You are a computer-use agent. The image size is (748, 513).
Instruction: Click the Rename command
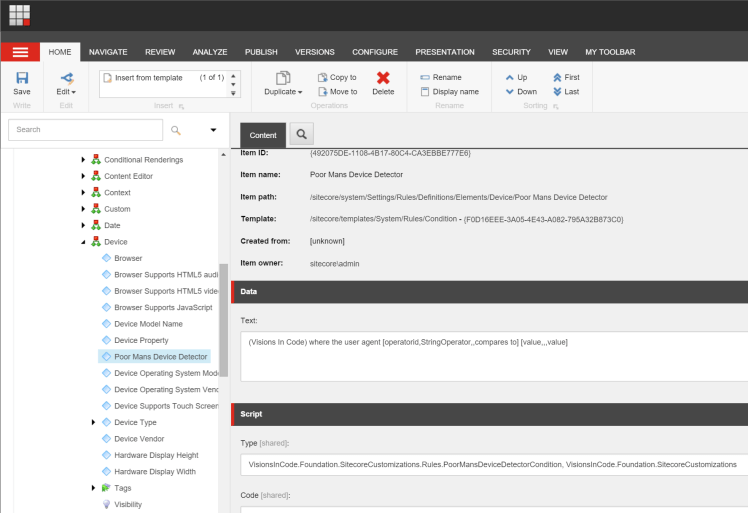pos(440,77)
